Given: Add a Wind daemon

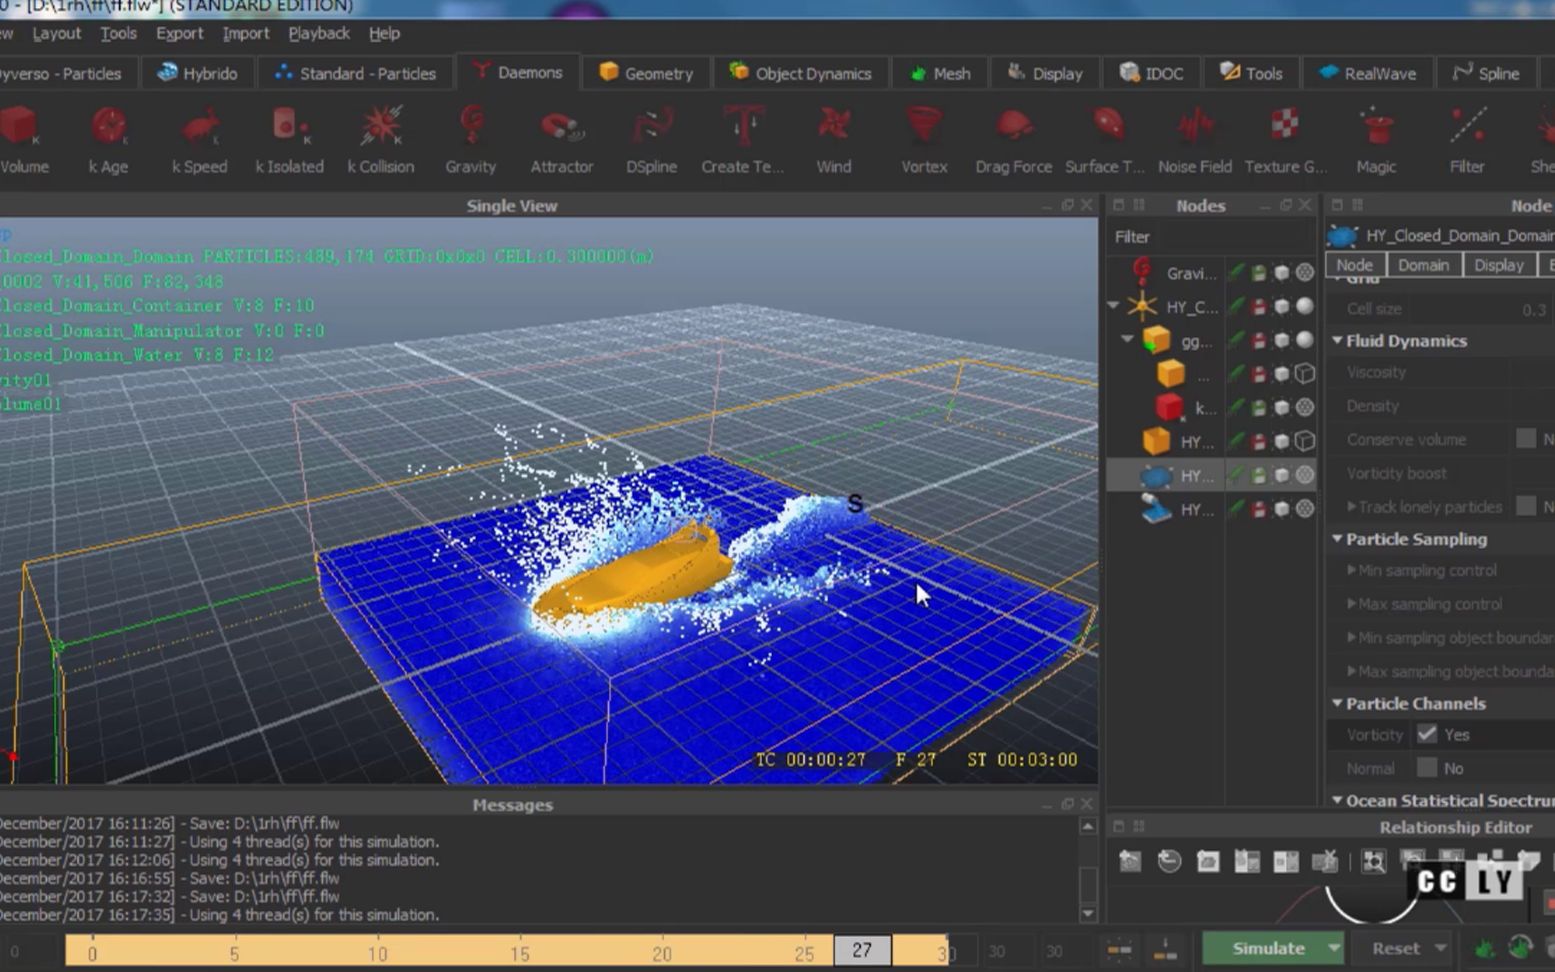Looking at the screenshot, I should pyautogui.click(x=832, y=139).
